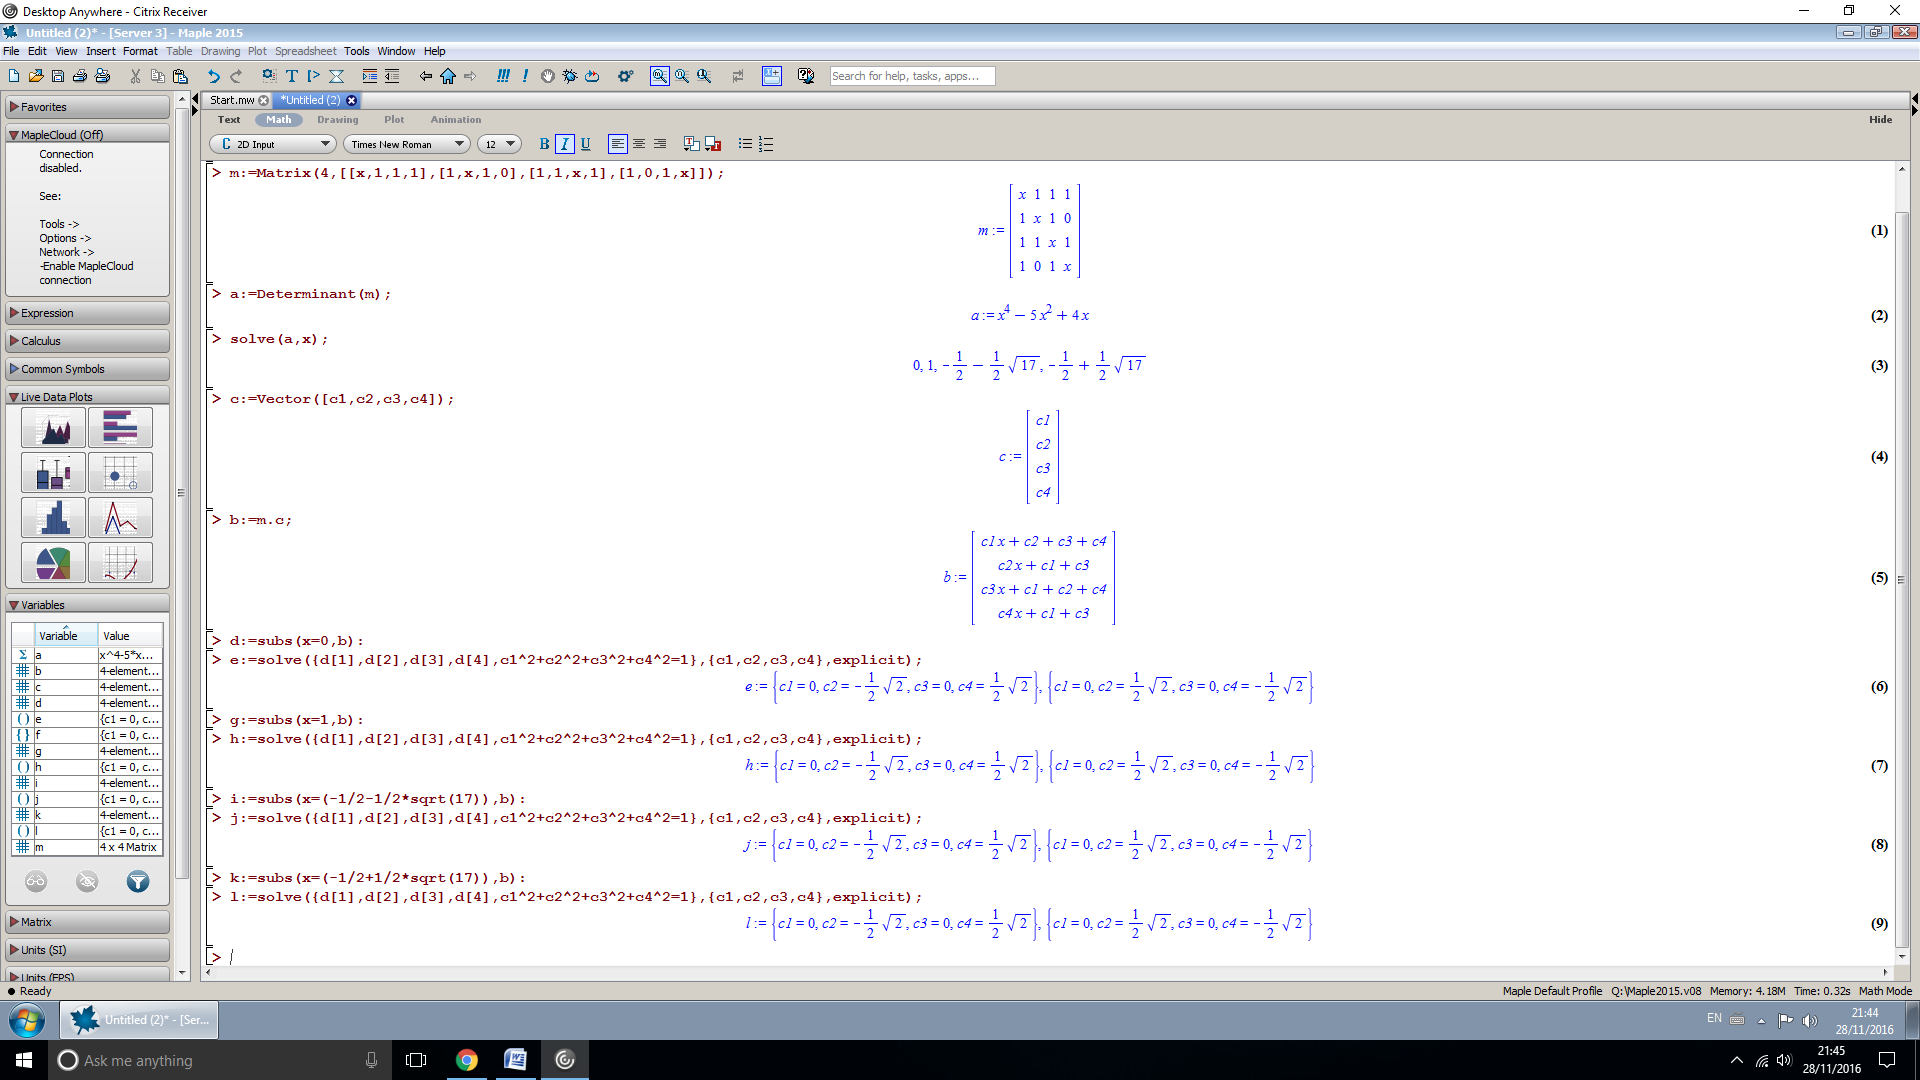Toggle Underline formatting
The width and height of the screenshot is (1920, 1080).
tap(586, 144)
